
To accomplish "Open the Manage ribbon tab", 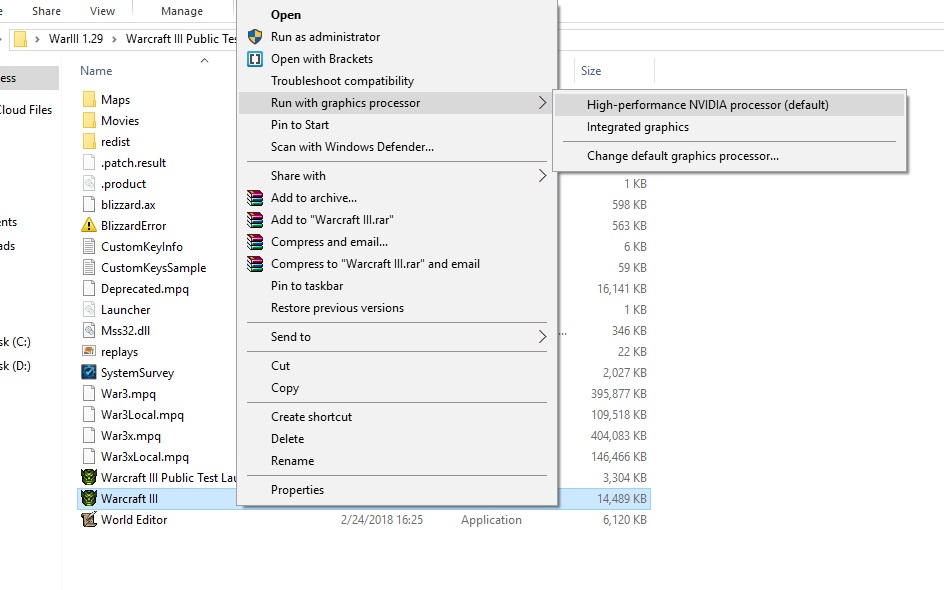I will coord(182,11).
